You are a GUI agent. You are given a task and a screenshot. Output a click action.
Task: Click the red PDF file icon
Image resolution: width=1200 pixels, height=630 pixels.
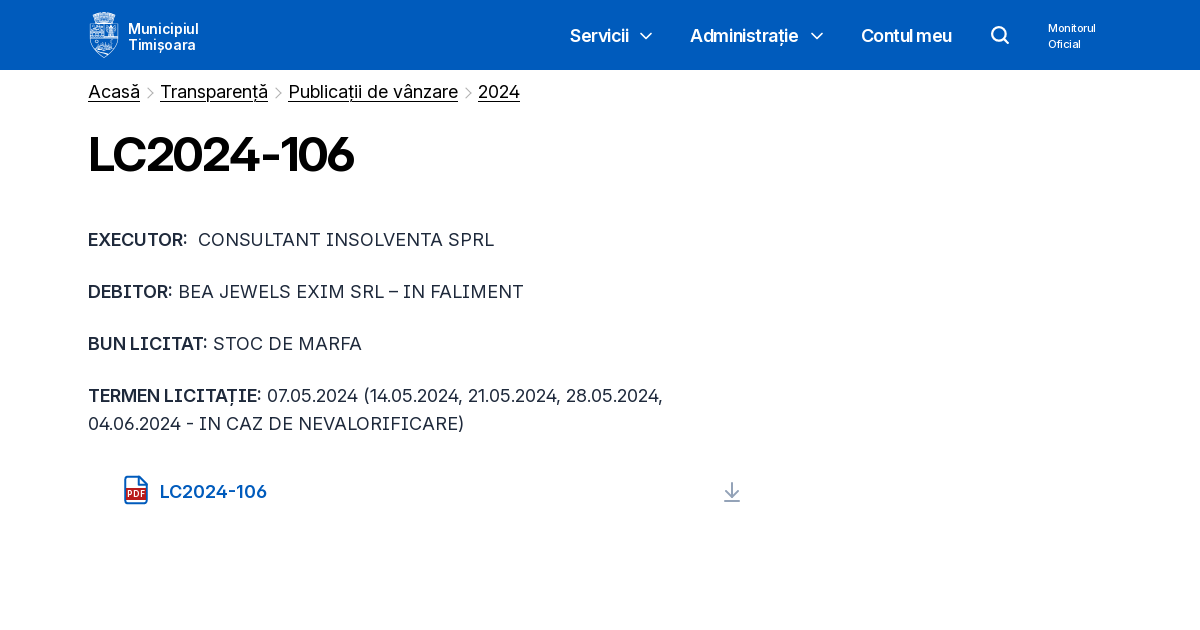[136, 490]
